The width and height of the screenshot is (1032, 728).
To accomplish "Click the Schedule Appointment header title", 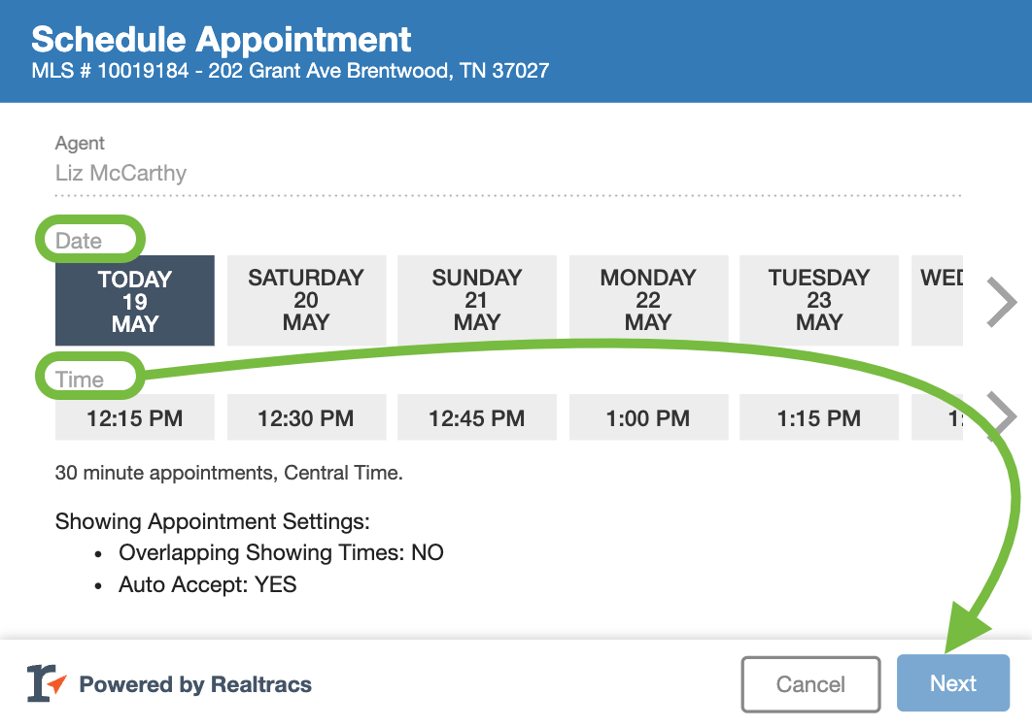I will click(x=221, y=38).
